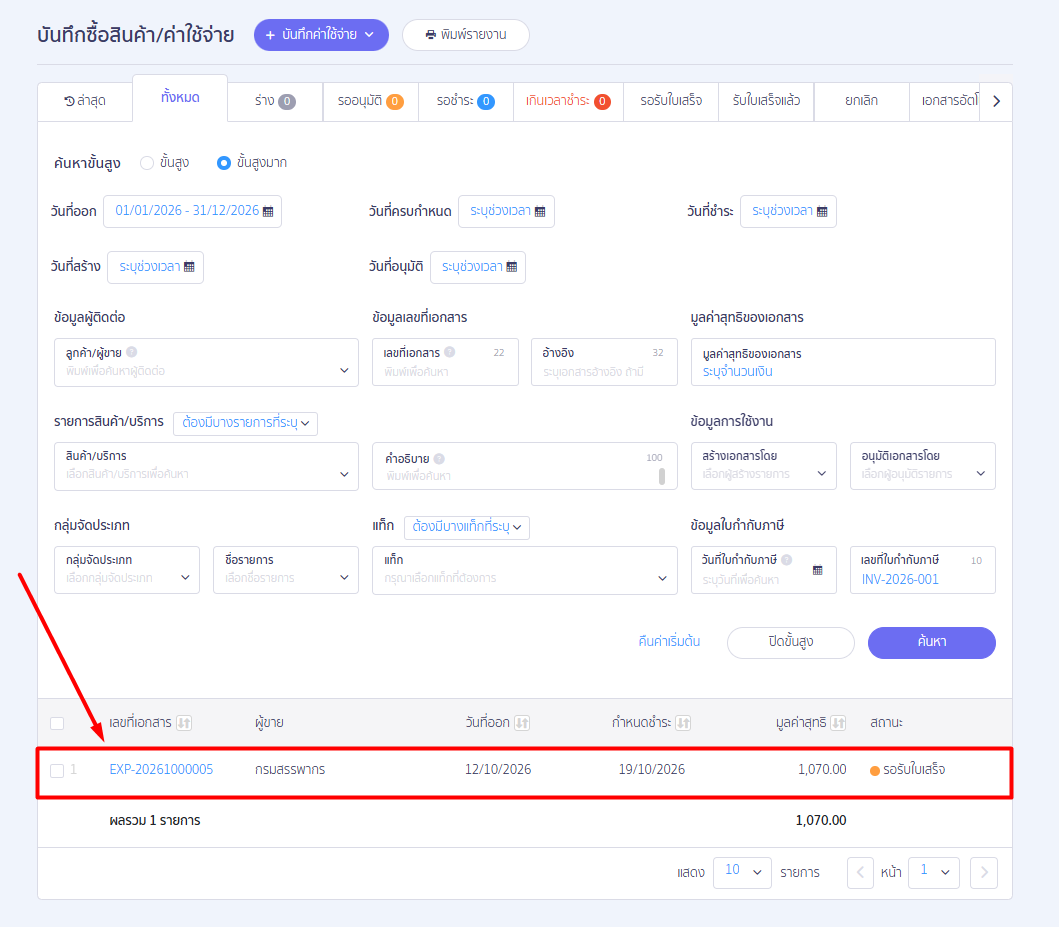1059x927 pixels.
Task: Click the orange status dot of รอรับใบเสร็จ
Action: coord(875,770)
